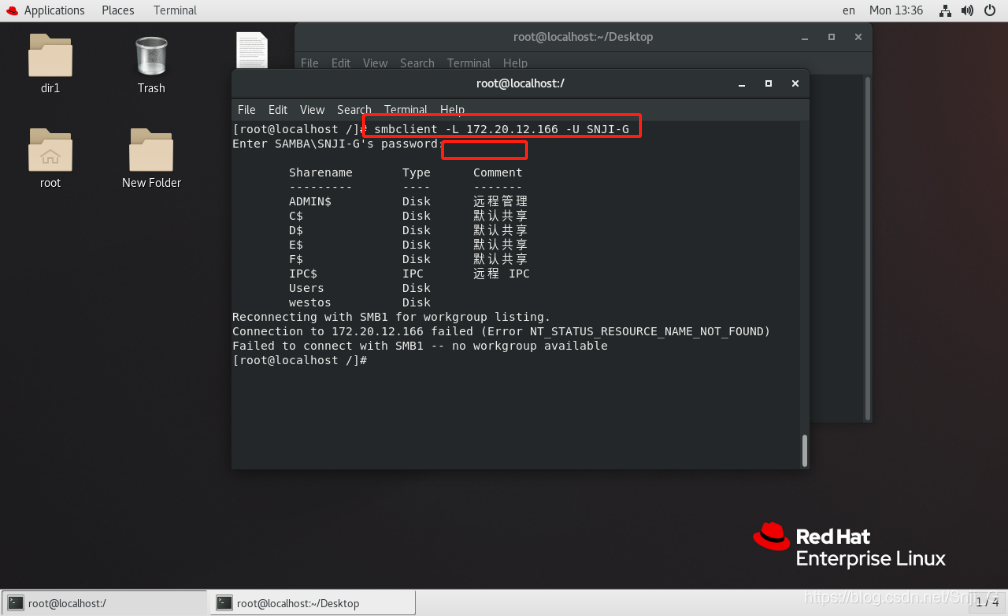Click the C$ share name
Screen dimensions: 1008x616
click(x=296, y=216)
